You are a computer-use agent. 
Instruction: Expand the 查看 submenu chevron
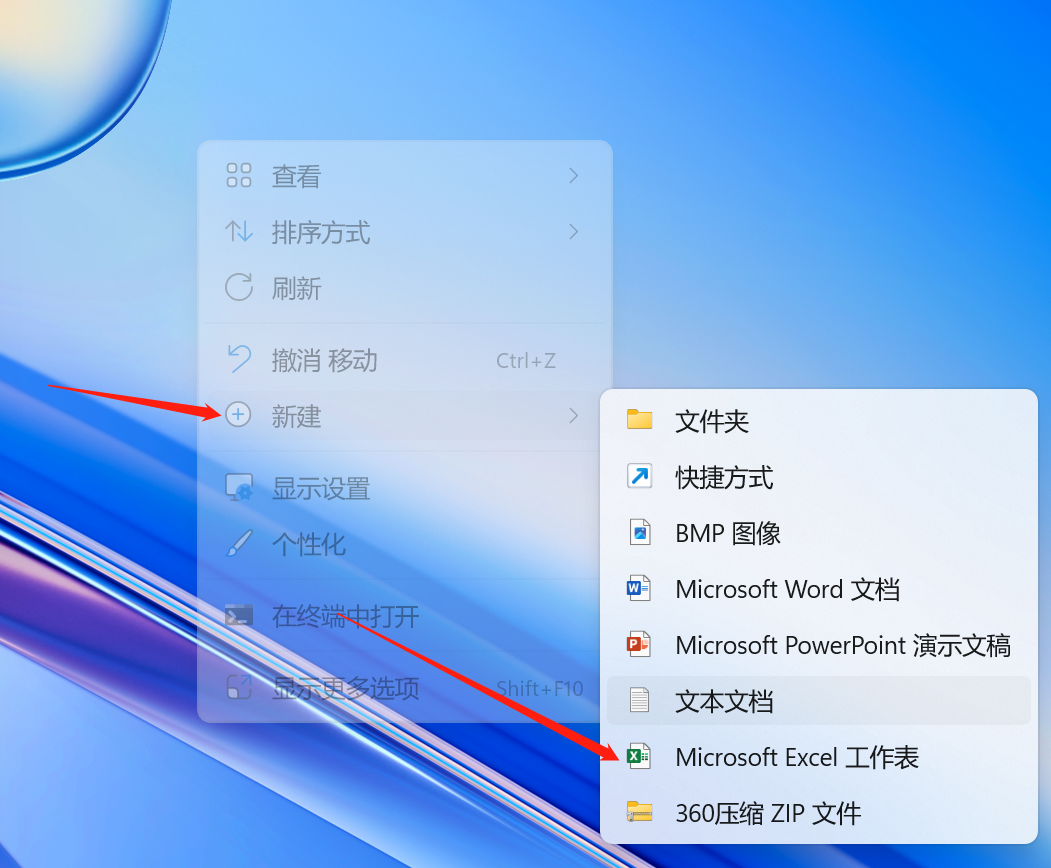(x=573, y=176)
